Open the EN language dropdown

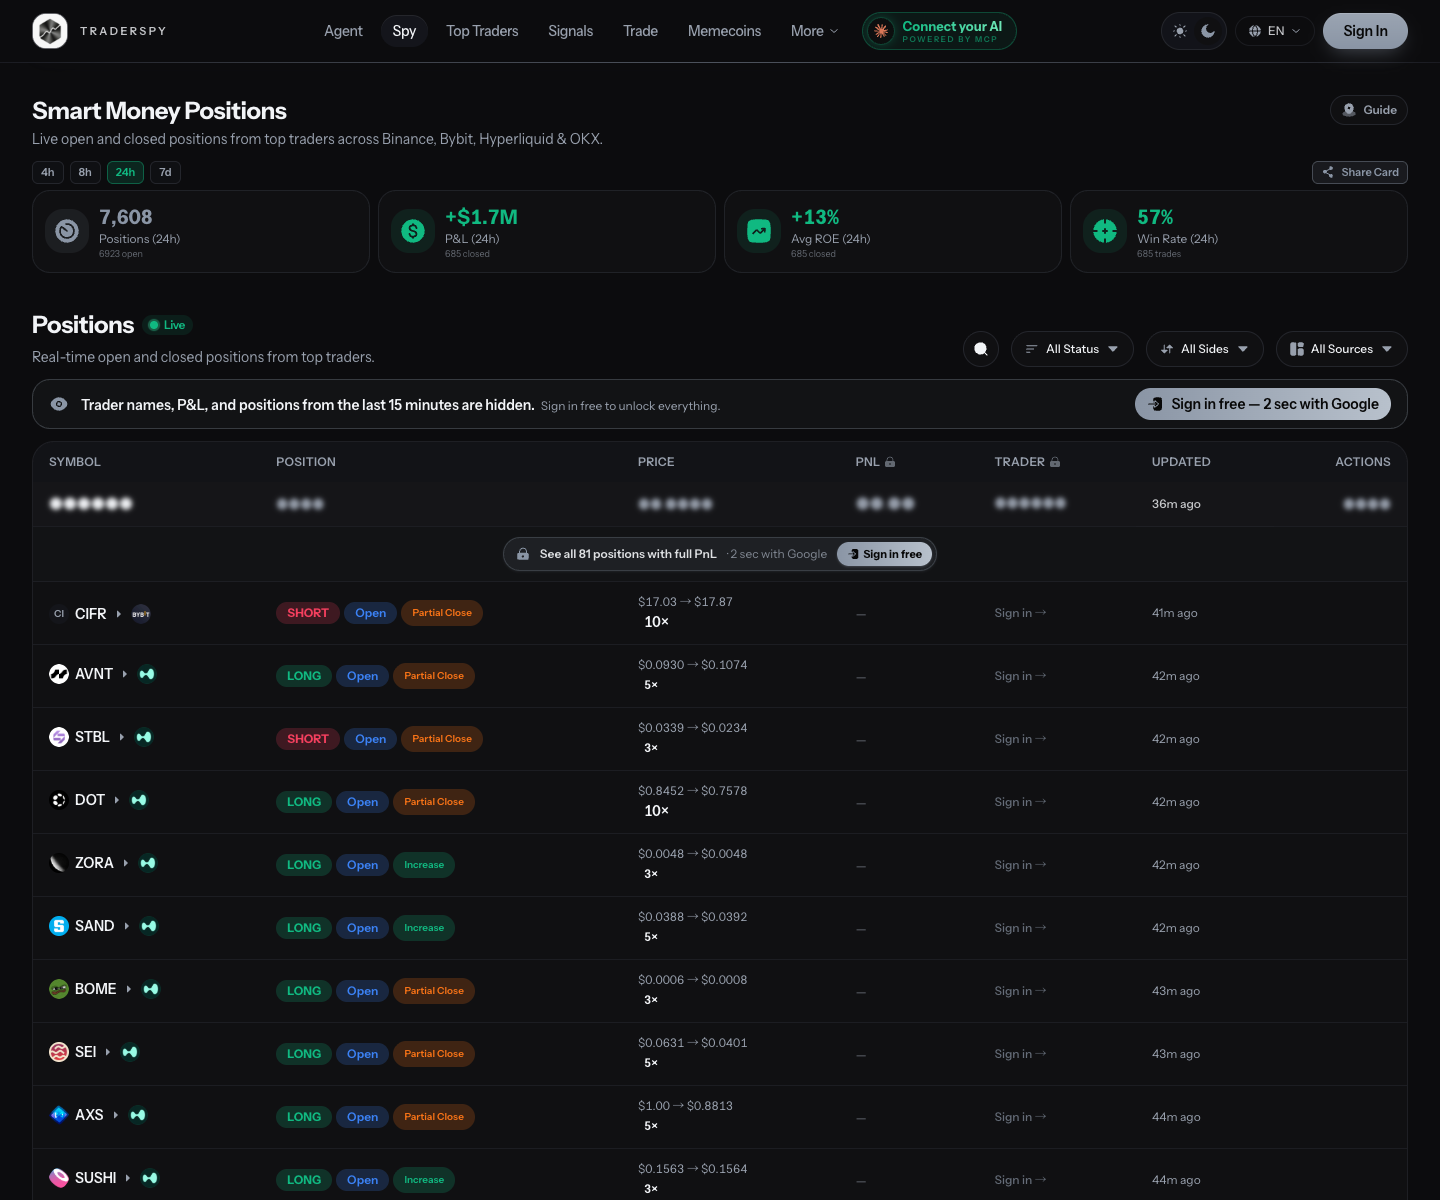(x=1275, y=31)
